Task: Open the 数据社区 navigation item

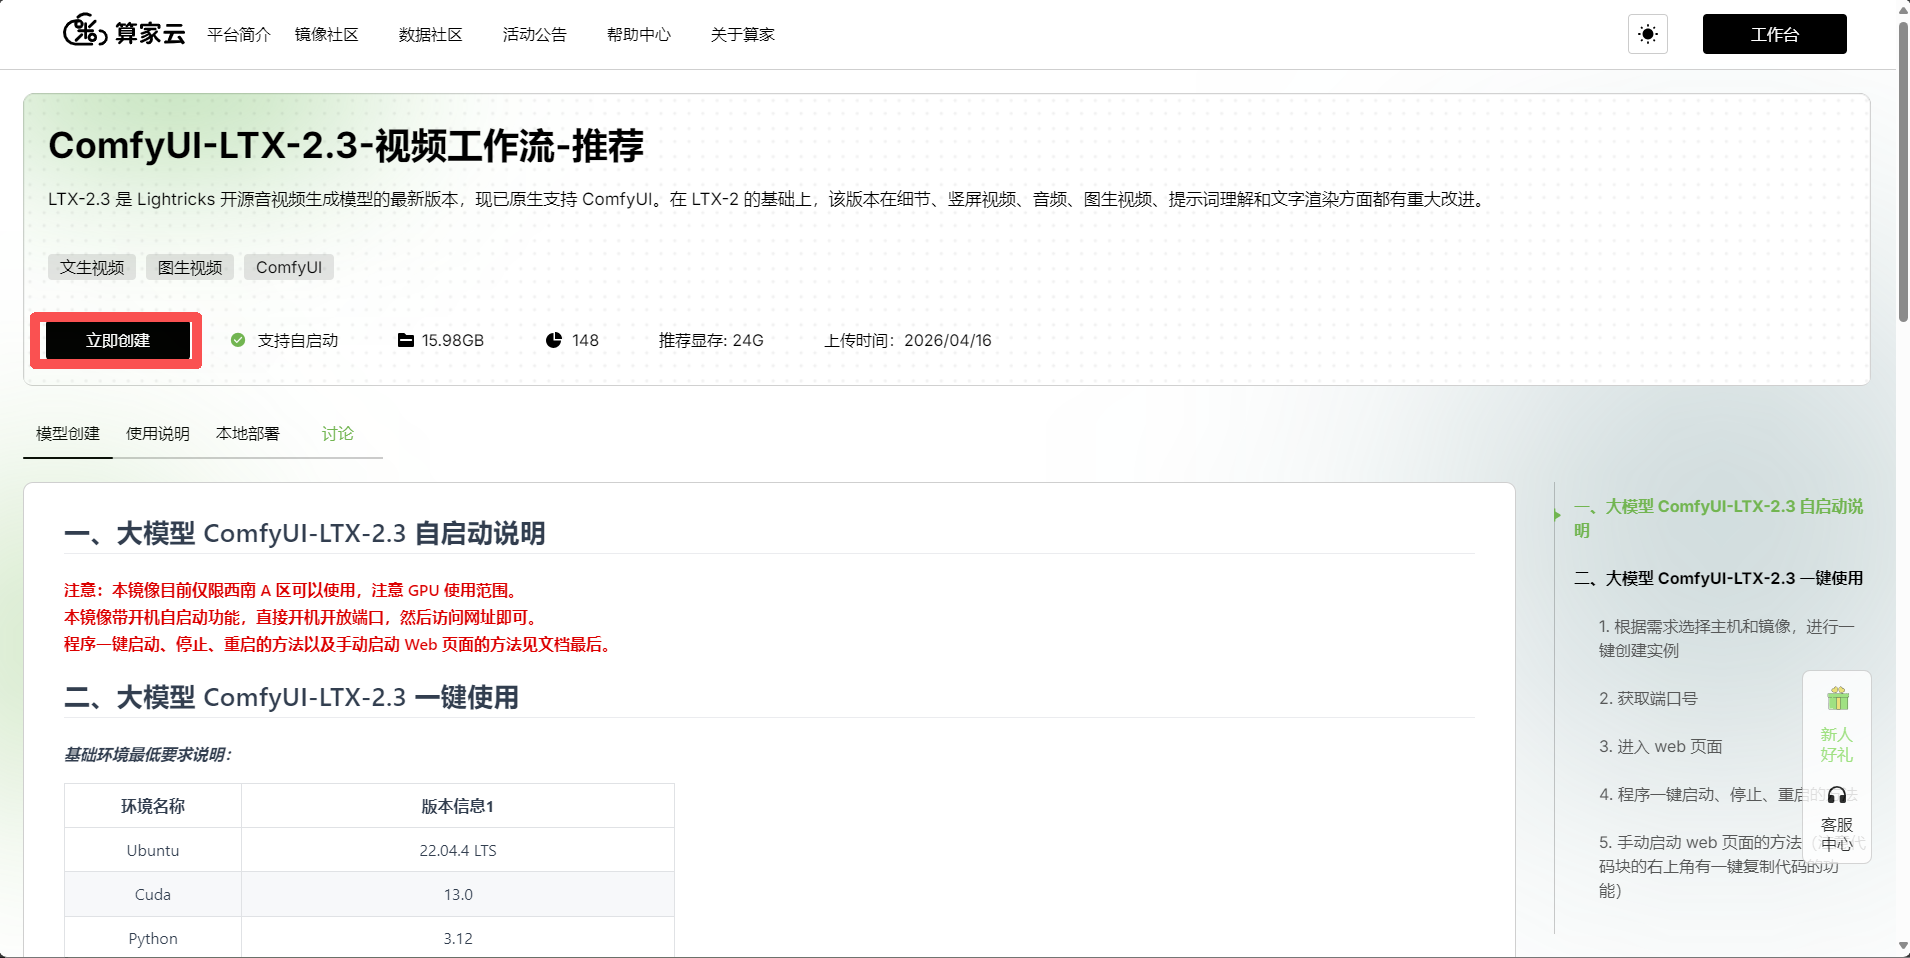Action: coord(431,34)
